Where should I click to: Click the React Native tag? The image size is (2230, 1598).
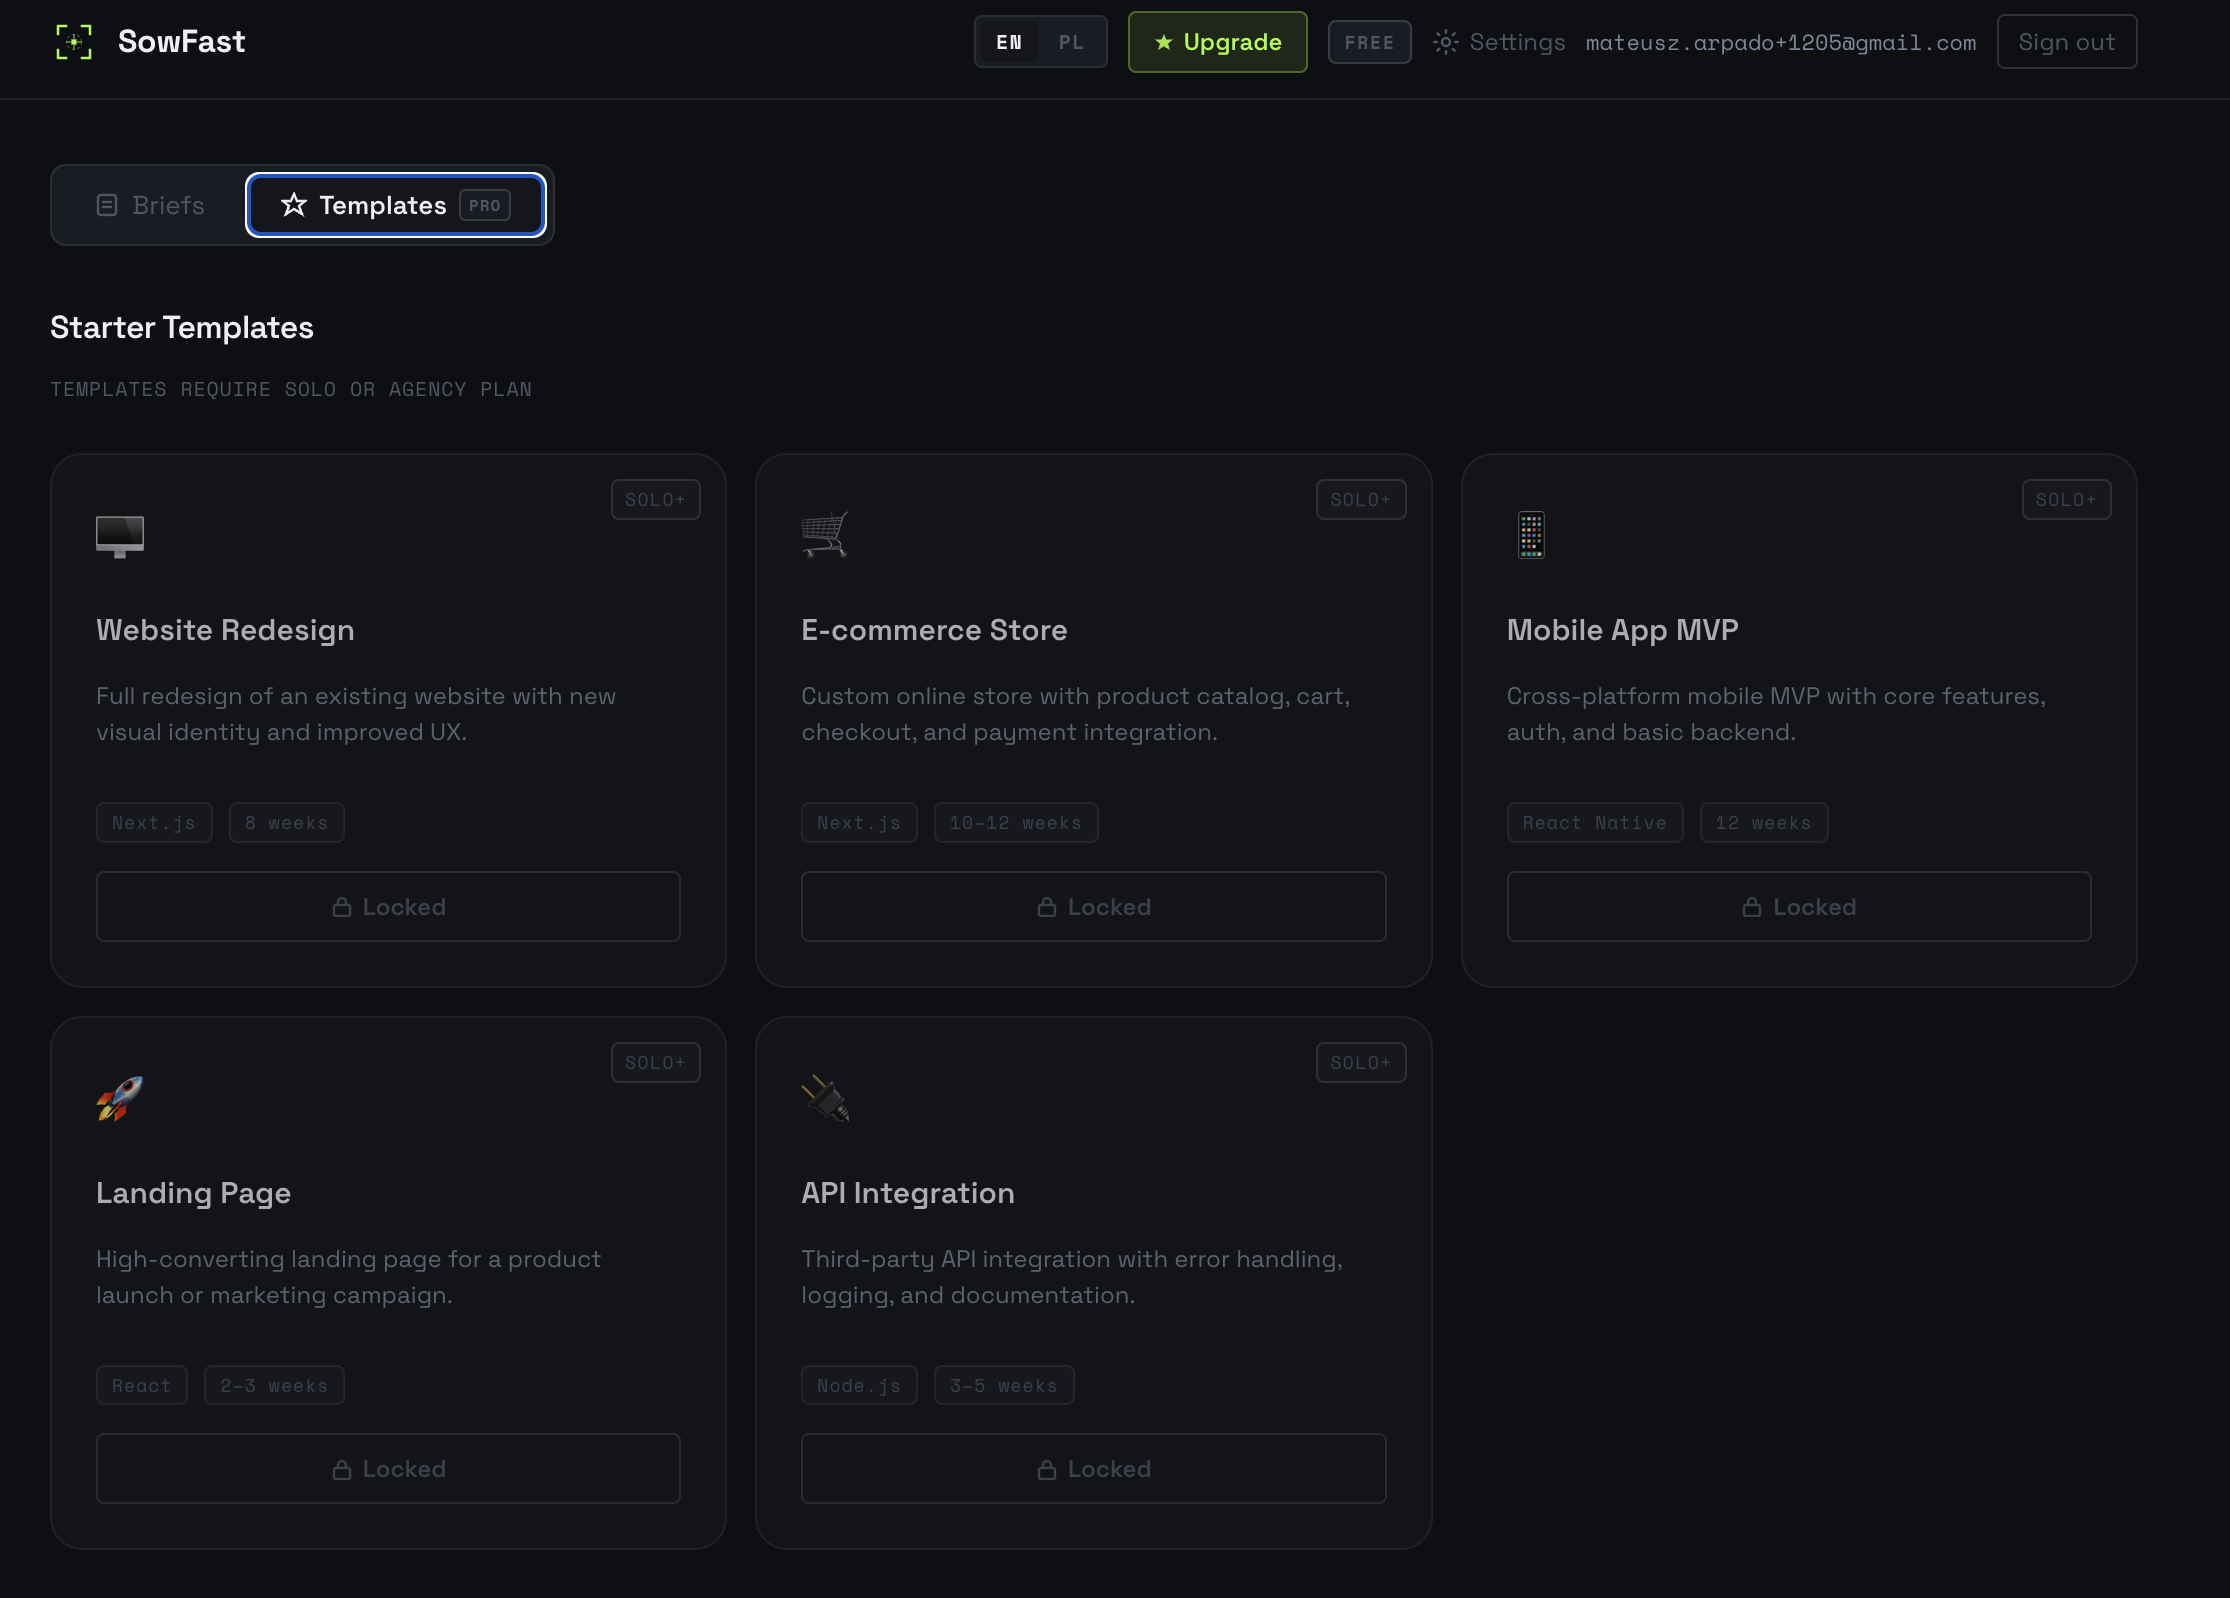click(1595, 822)
